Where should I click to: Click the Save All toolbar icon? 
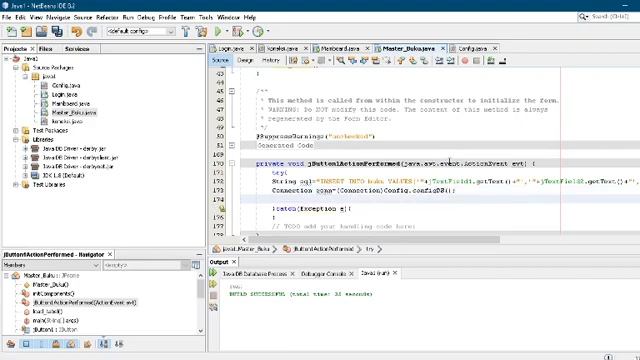57,31
